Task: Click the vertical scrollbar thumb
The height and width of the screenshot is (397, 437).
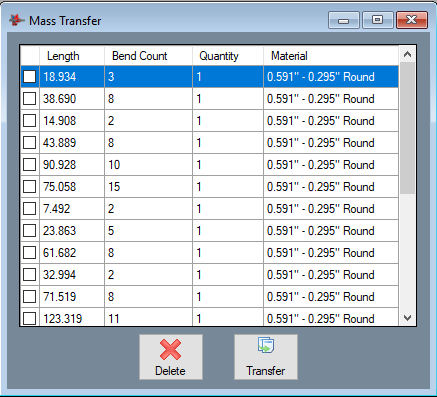Action: pyautogui.click(x=407, y=128)
